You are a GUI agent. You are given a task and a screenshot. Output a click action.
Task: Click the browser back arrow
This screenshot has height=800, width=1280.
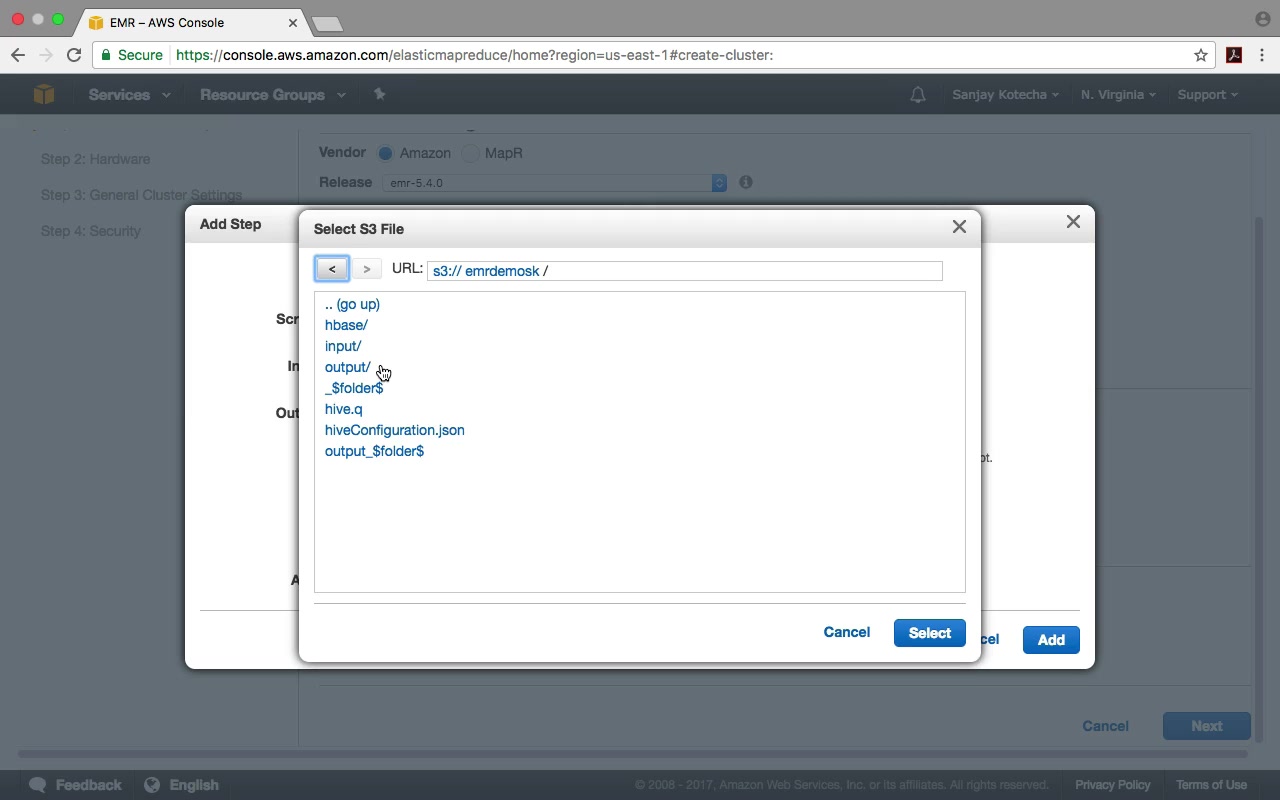18,55
